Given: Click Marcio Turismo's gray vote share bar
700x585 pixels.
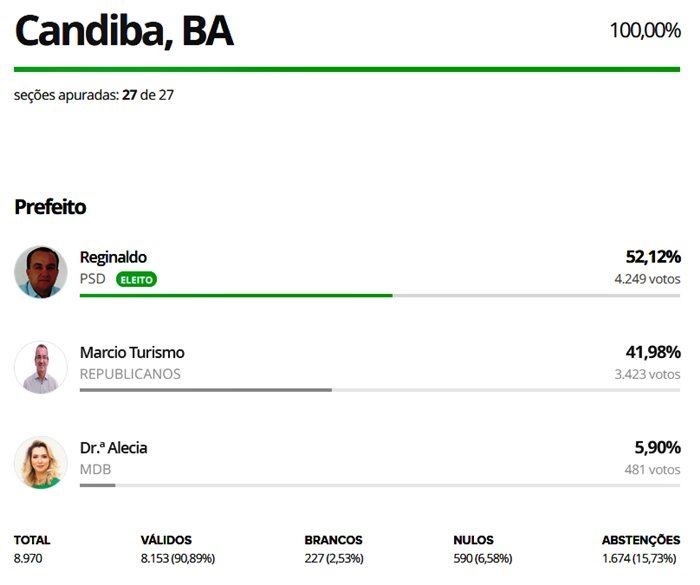Looking at the screenshot, I should coord(206,390).
